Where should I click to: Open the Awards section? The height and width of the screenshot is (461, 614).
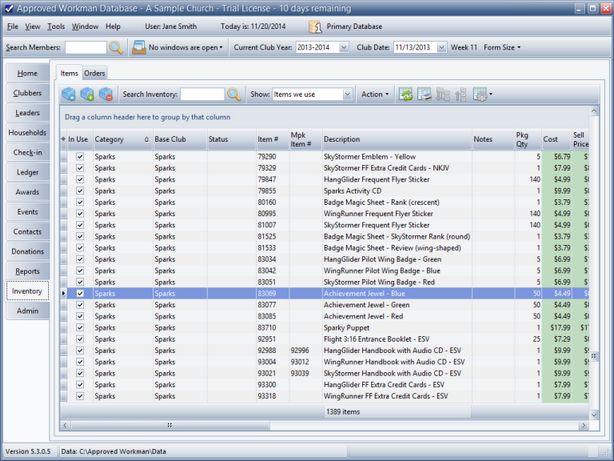pyautogui.click(x=27, y=192)
